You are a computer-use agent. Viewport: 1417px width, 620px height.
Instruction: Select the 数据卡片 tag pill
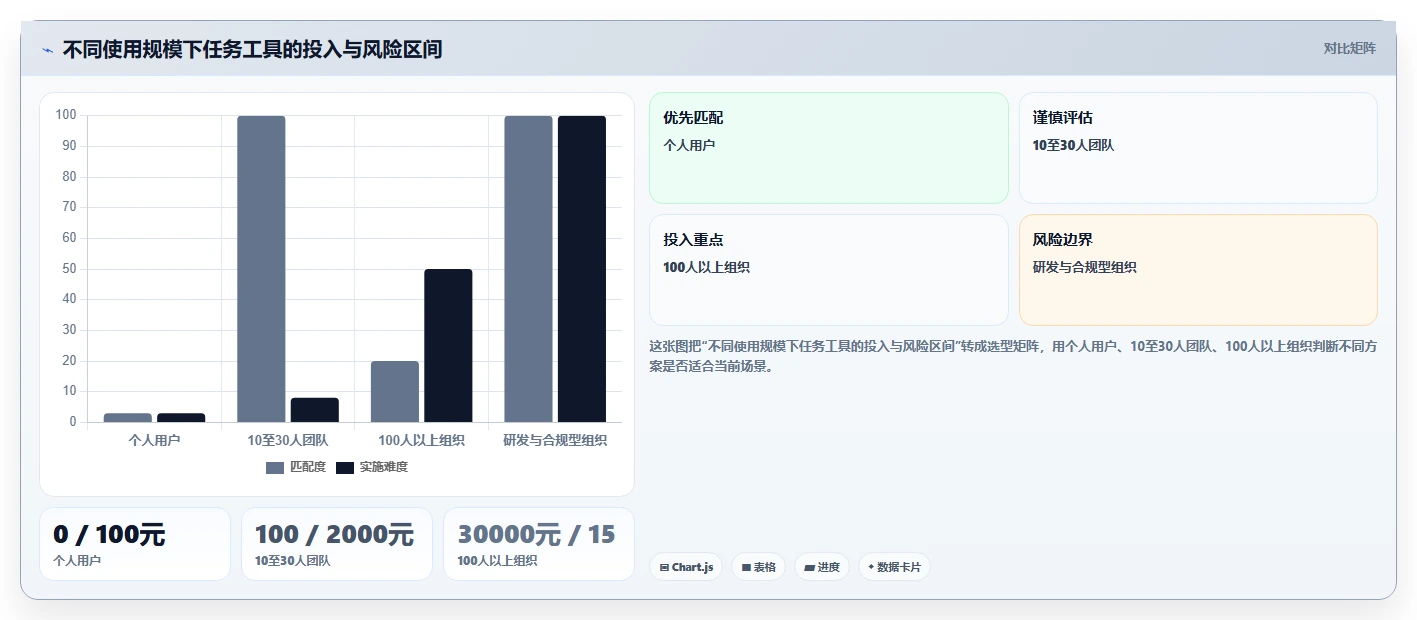894,567
